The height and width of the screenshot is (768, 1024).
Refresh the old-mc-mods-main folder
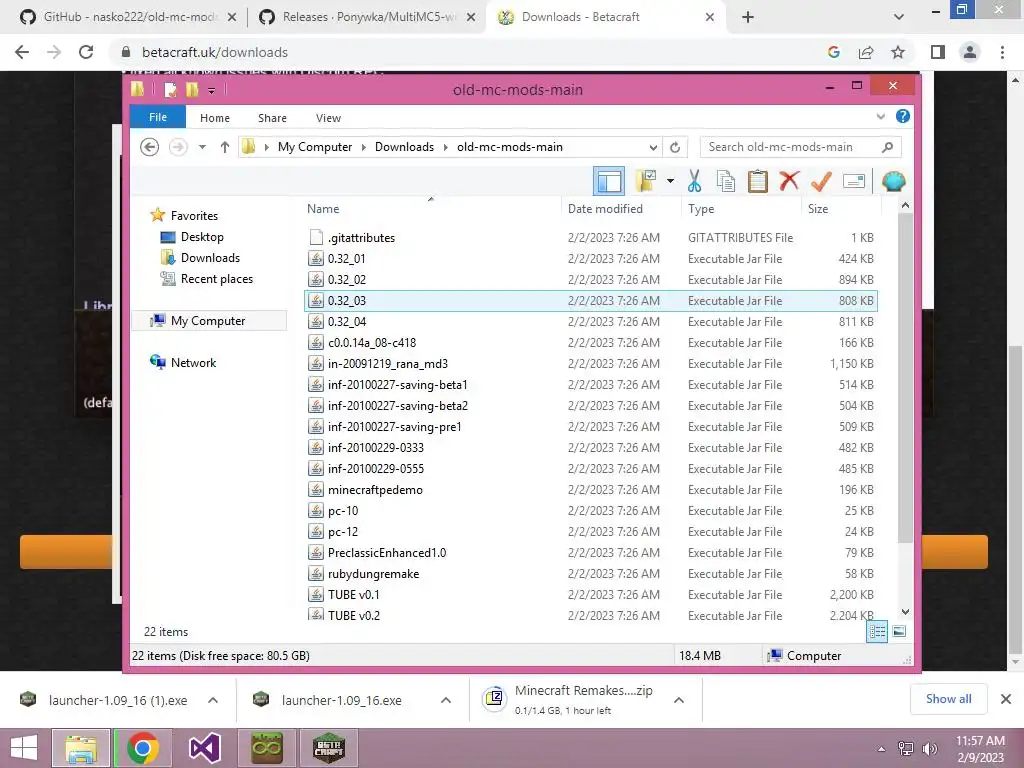(675, 147)
